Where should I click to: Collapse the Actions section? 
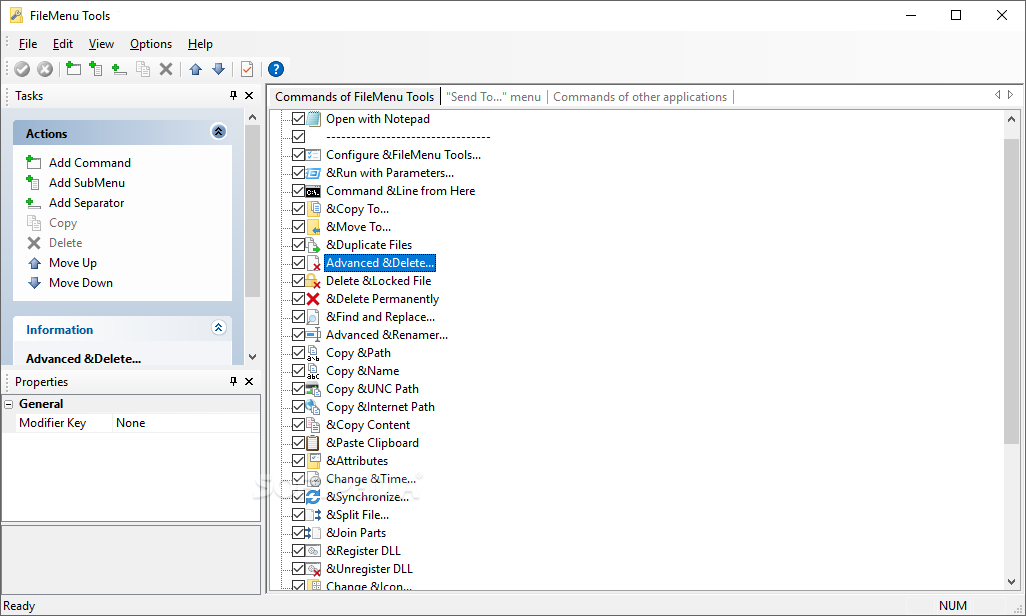pyautogui.click(x=219, y=132)
